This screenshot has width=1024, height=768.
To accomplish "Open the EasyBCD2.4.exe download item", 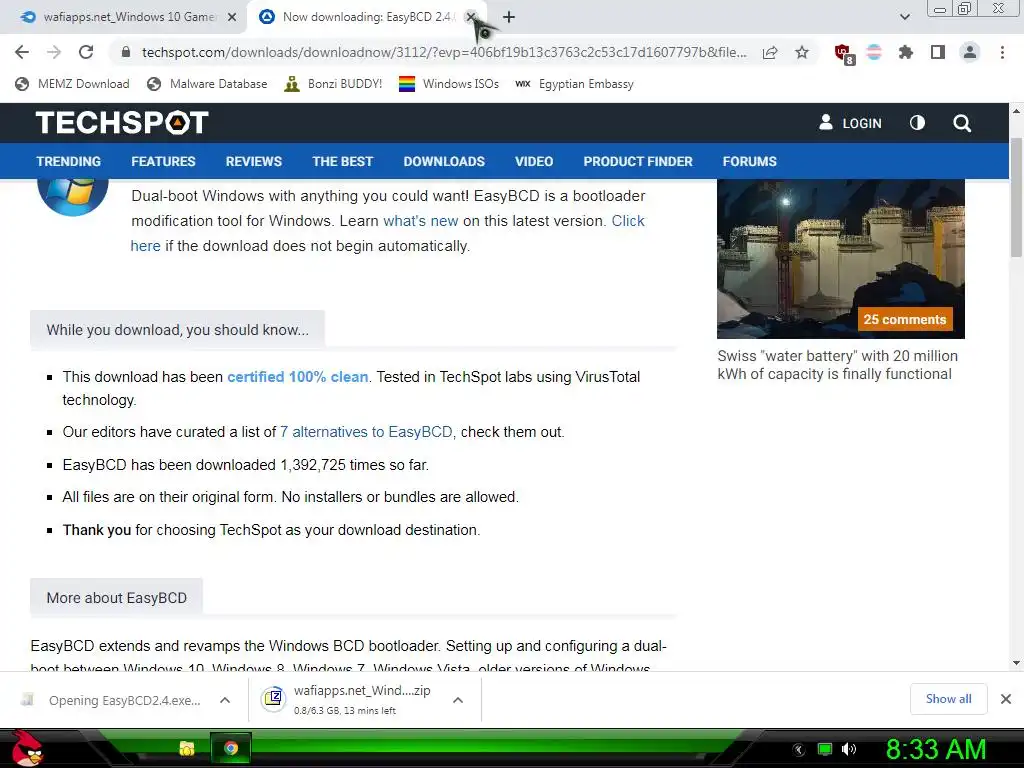I will [x=111, y=700].
